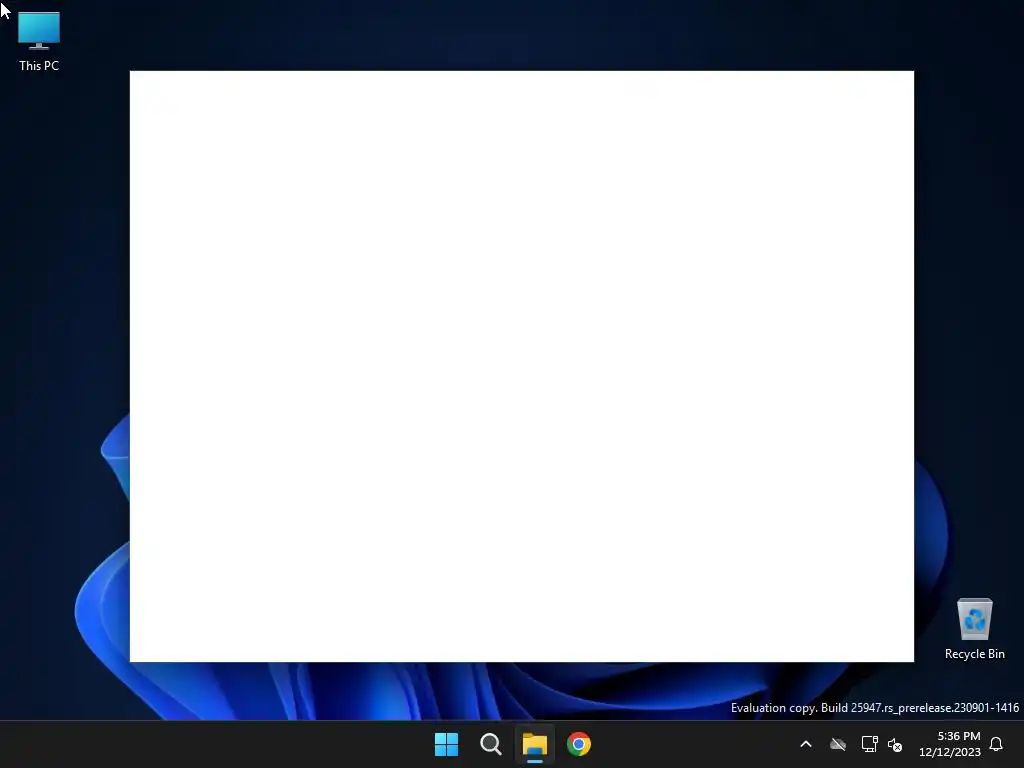Open File Explorer from the taskbar
This screenshot has height=768, width=1024.
click(534, 744)
